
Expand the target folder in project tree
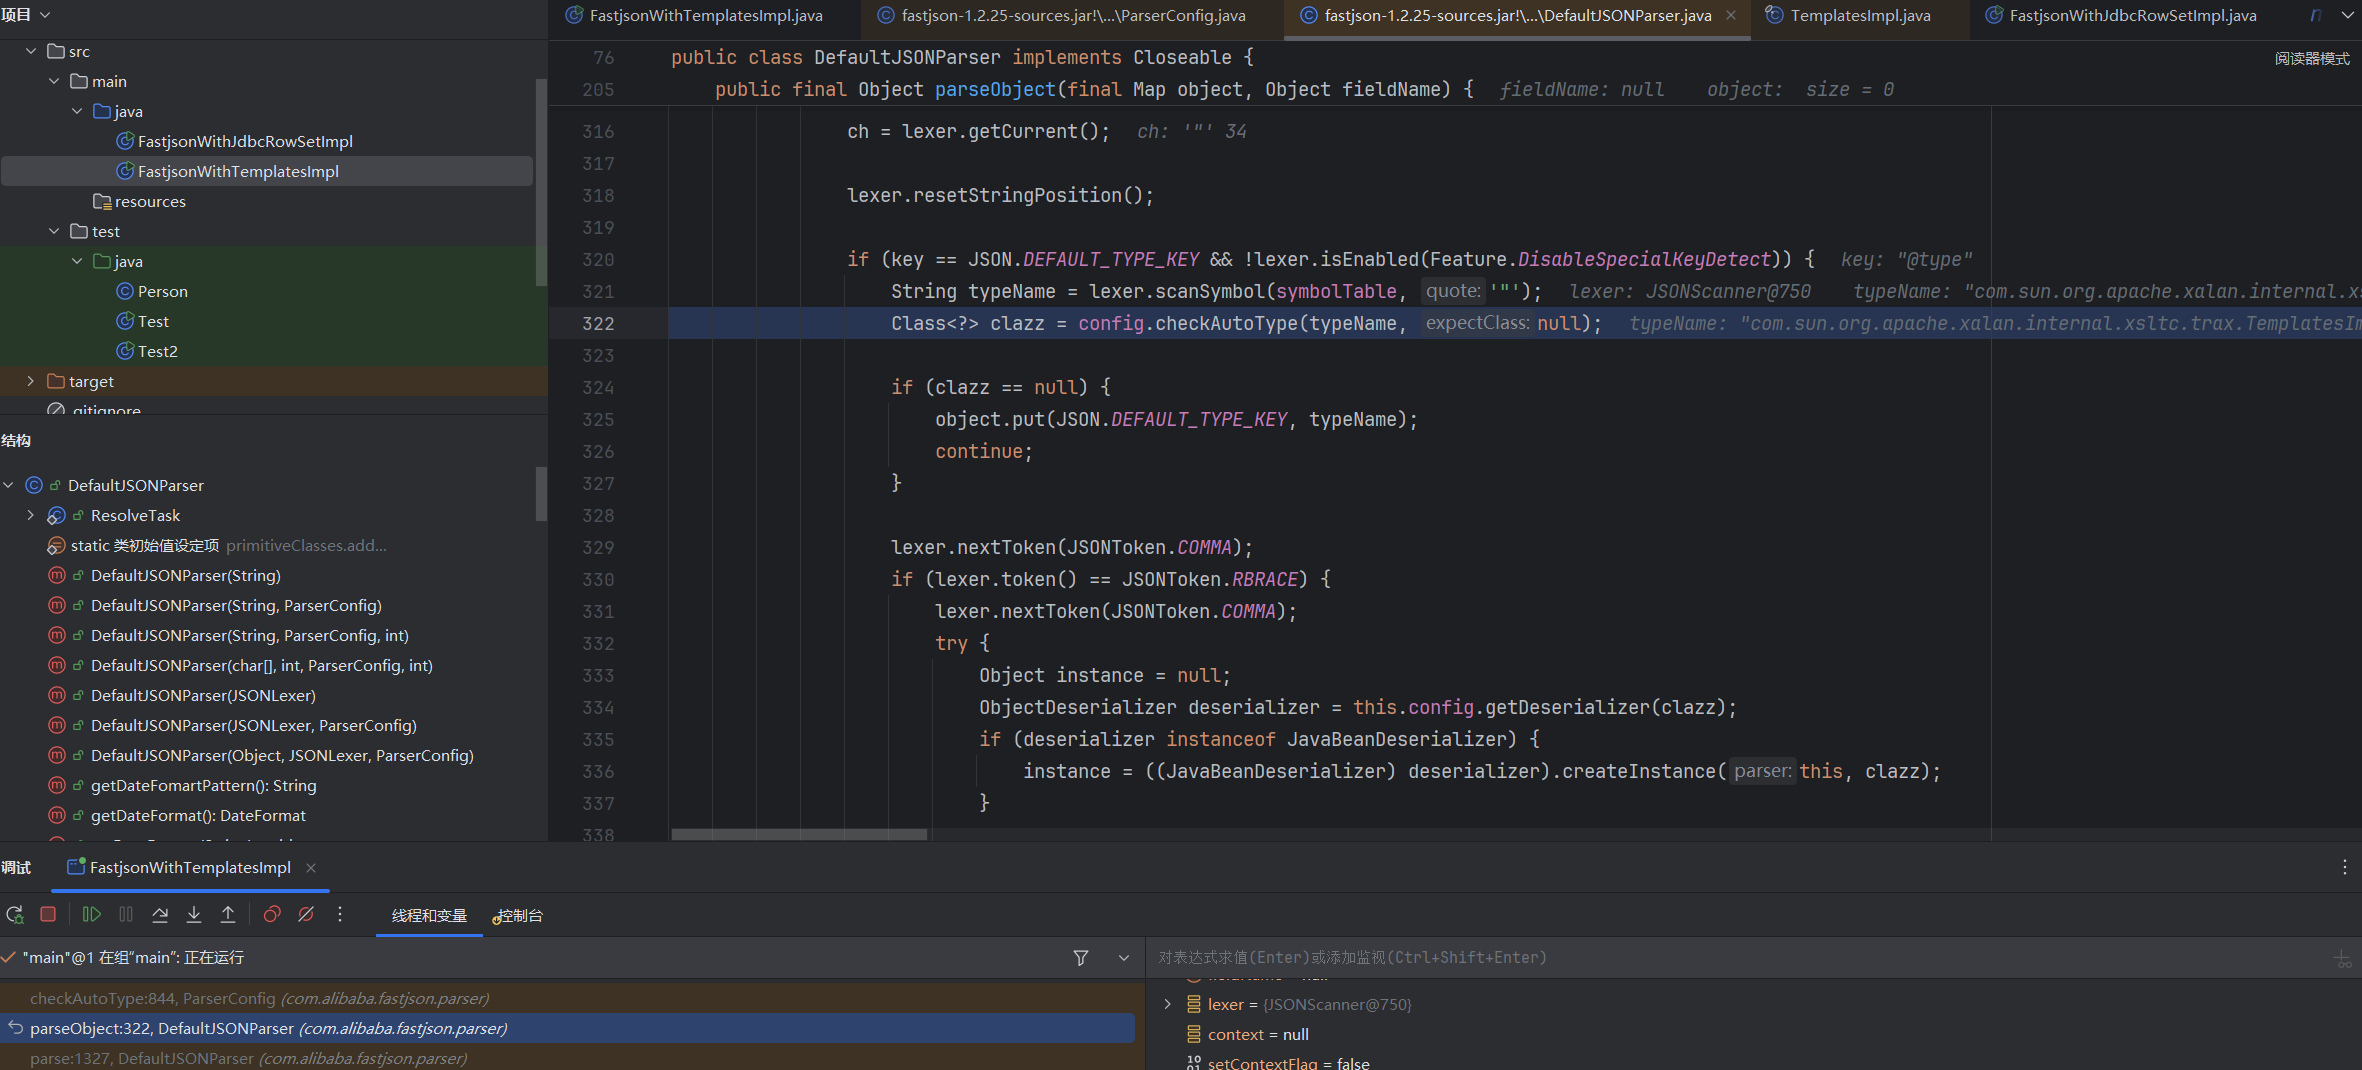[x=31, y=381]
